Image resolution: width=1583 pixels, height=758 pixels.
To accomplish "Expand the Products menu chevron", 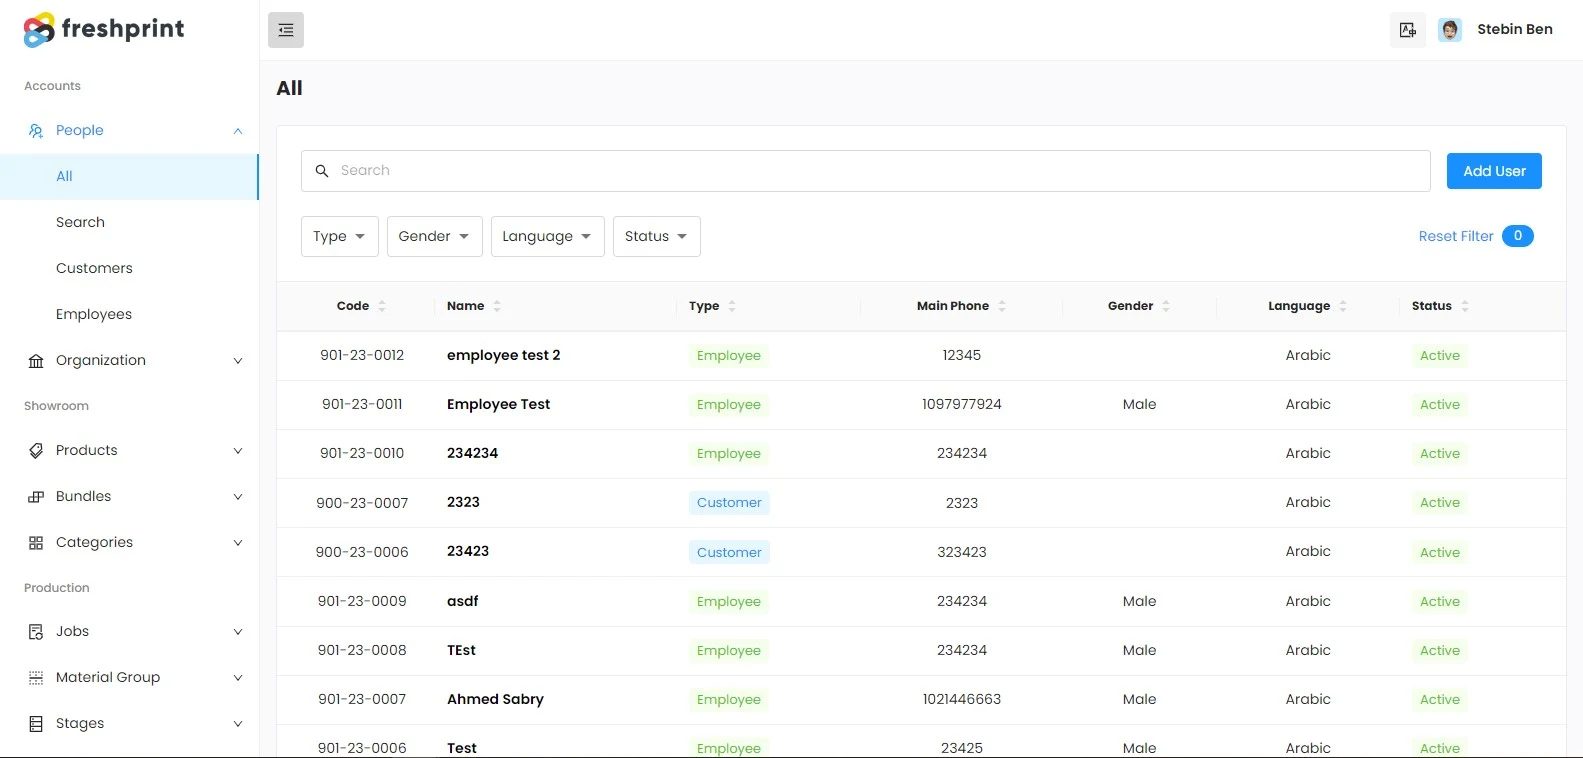I will 238,451.
